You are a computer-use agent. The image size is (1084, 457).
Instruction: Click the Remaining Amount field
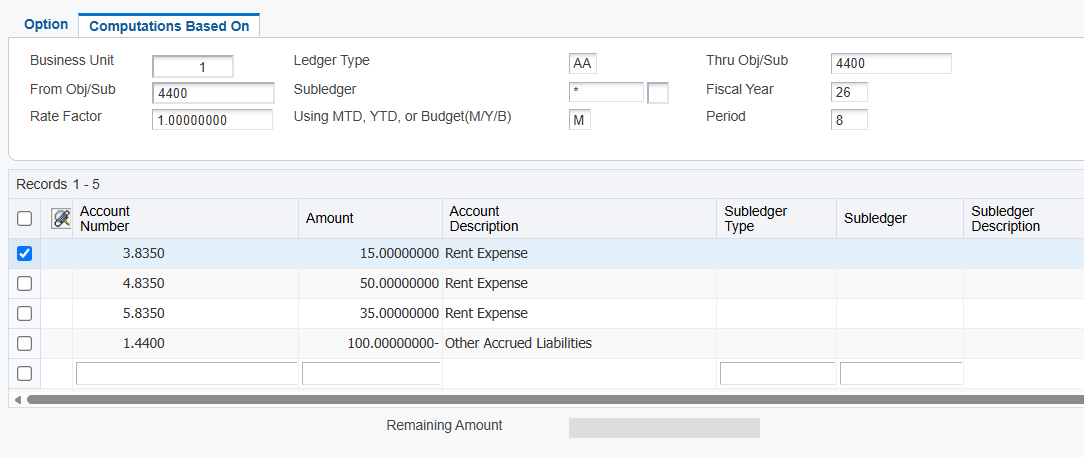664,428
